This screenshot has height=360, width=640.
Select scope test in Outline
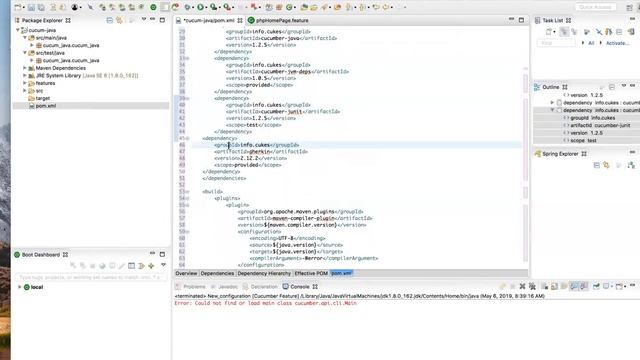click(580, 140)
